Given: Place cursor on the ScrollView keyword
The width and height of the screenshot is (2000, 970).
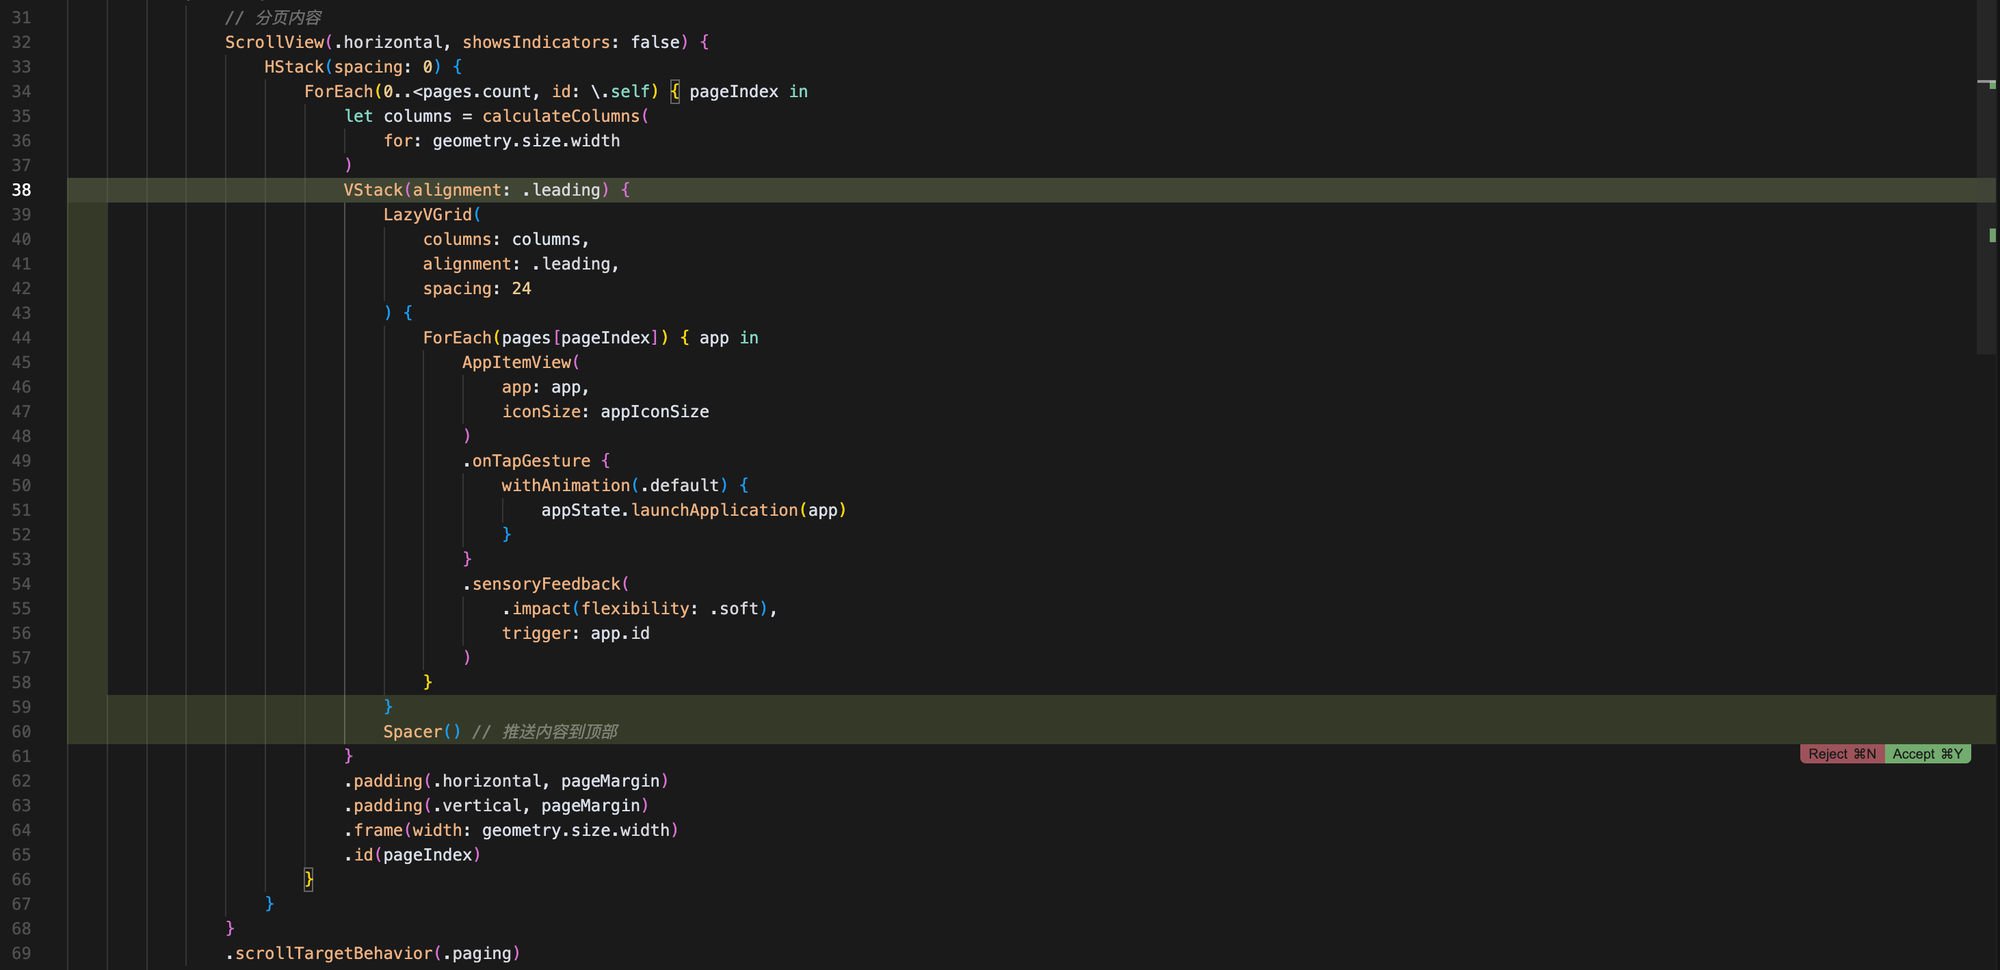Looking at the screenshot, I should (x=274, y=42).
